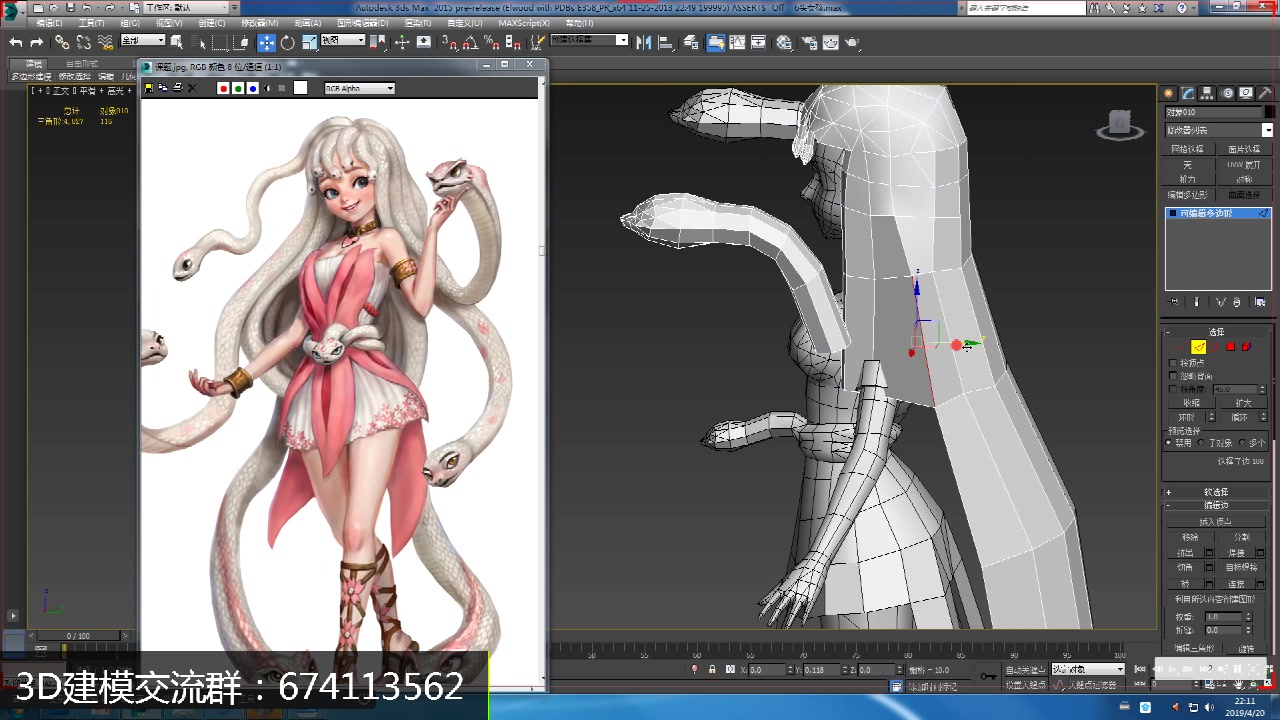
Task: Select the Bind to Space Warp tool
Action: point(105,42)
